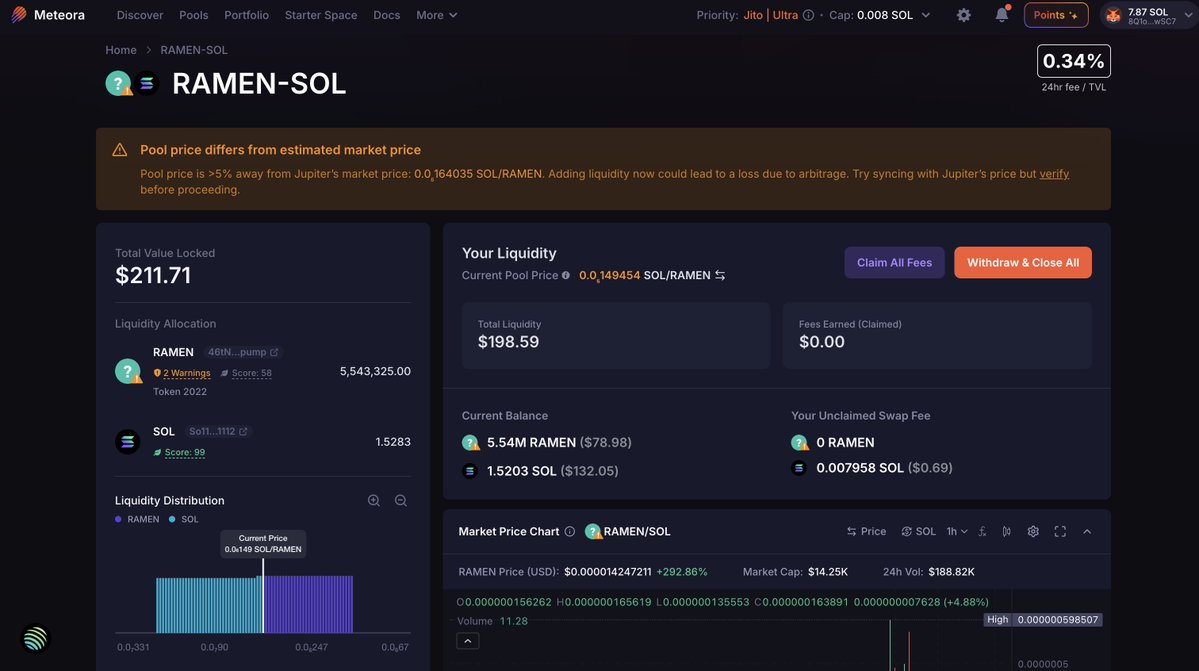Open the 1h timeframe dropdown
Viewport: 1199px width, 671px height.
(957, 531)
